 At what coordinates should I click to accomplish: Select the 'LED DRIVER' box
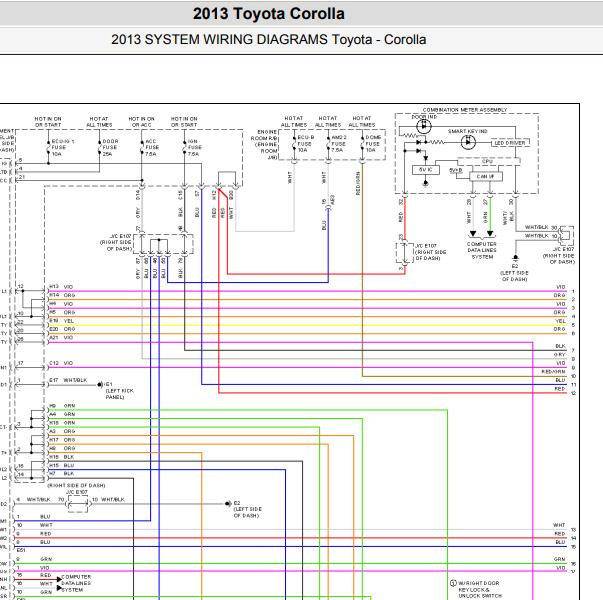coord(510,143)
